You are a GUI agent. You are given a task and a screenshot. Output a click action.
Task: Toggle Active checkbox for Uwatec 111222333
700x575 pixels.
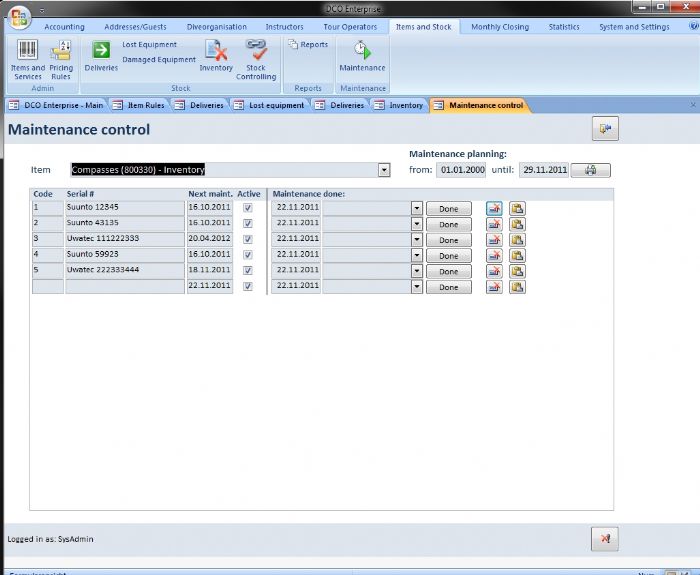[x=248, y=239]
